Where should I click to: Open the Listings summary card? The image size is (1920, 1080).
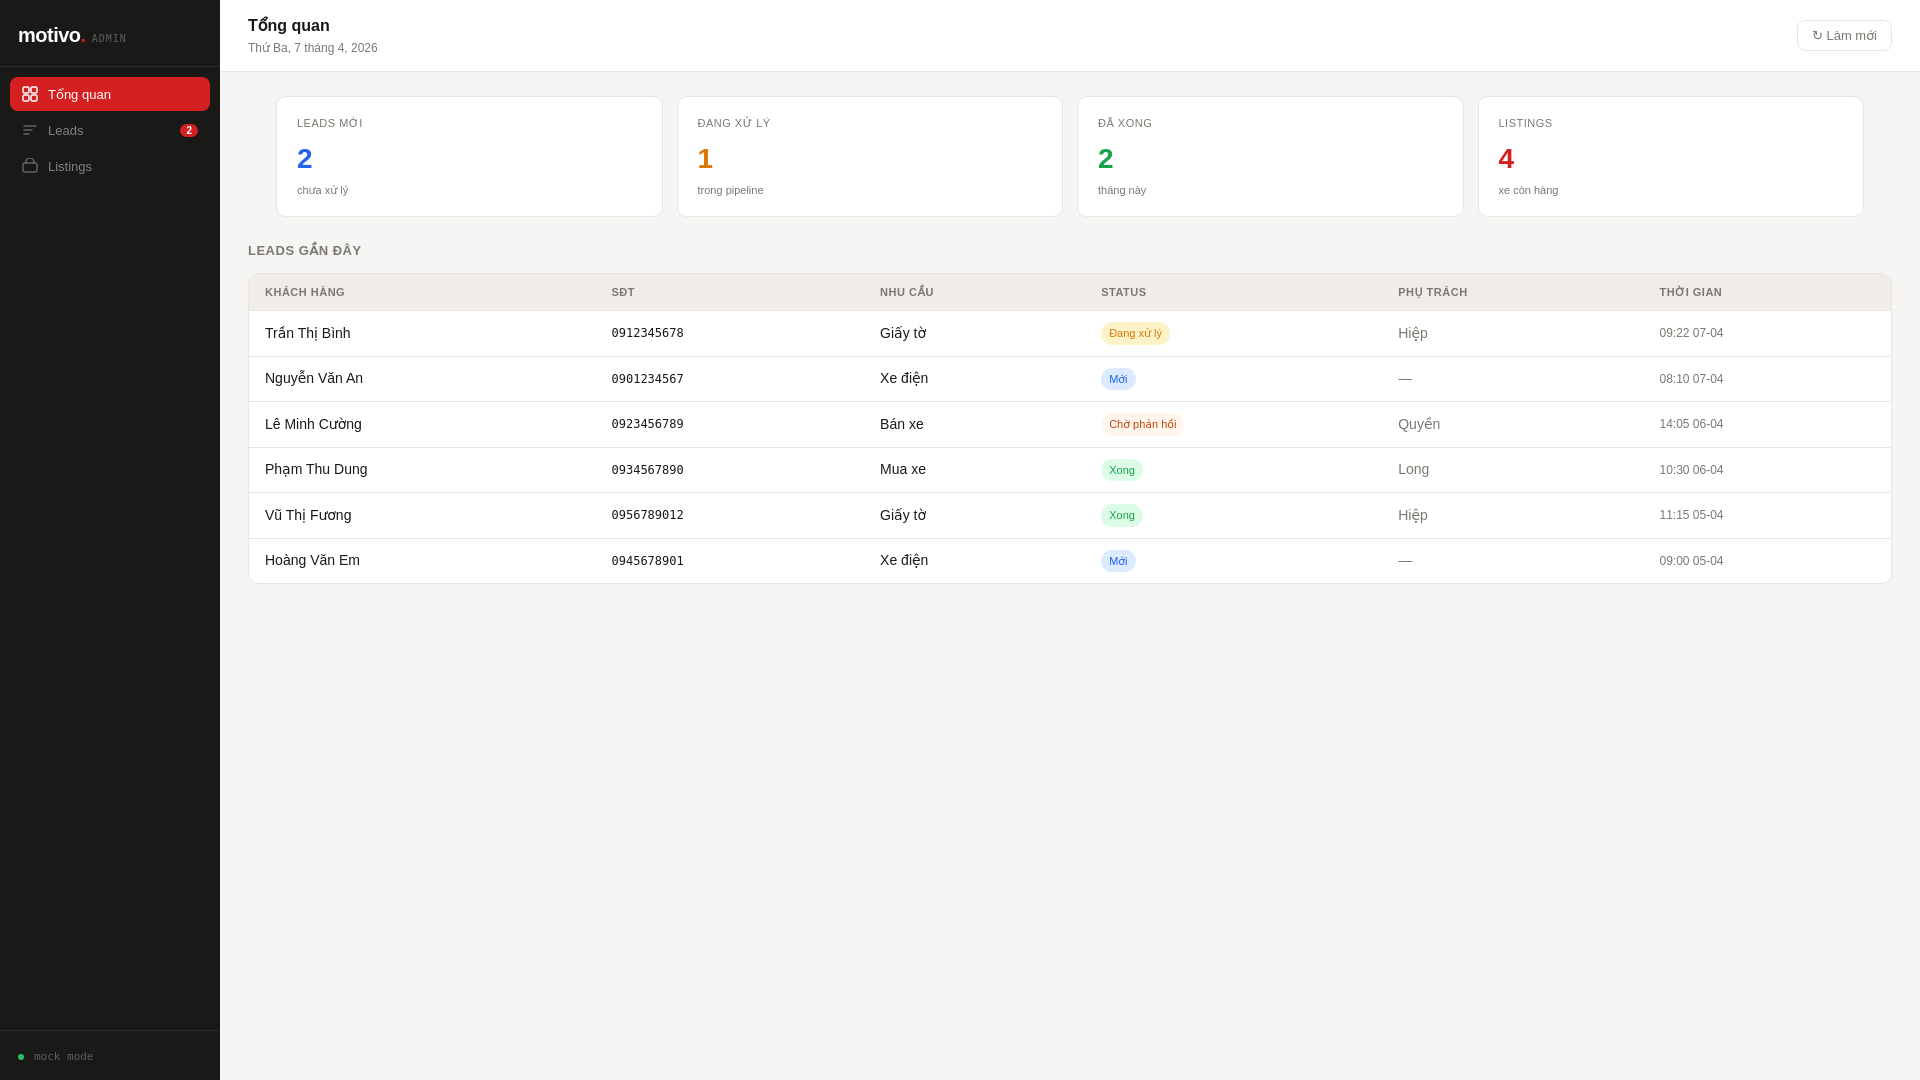tap(1671, 156)
